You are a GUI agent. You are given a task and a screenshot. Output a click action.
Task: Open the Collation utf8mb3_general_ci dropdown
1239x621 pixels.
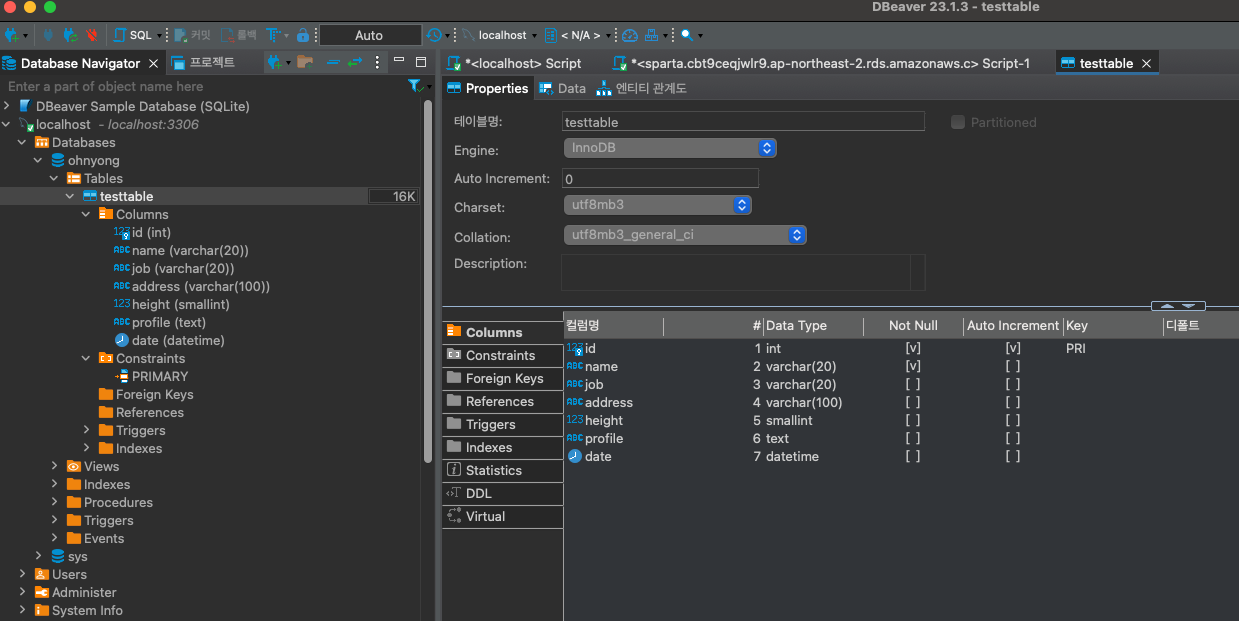click(x=685, y=235)
